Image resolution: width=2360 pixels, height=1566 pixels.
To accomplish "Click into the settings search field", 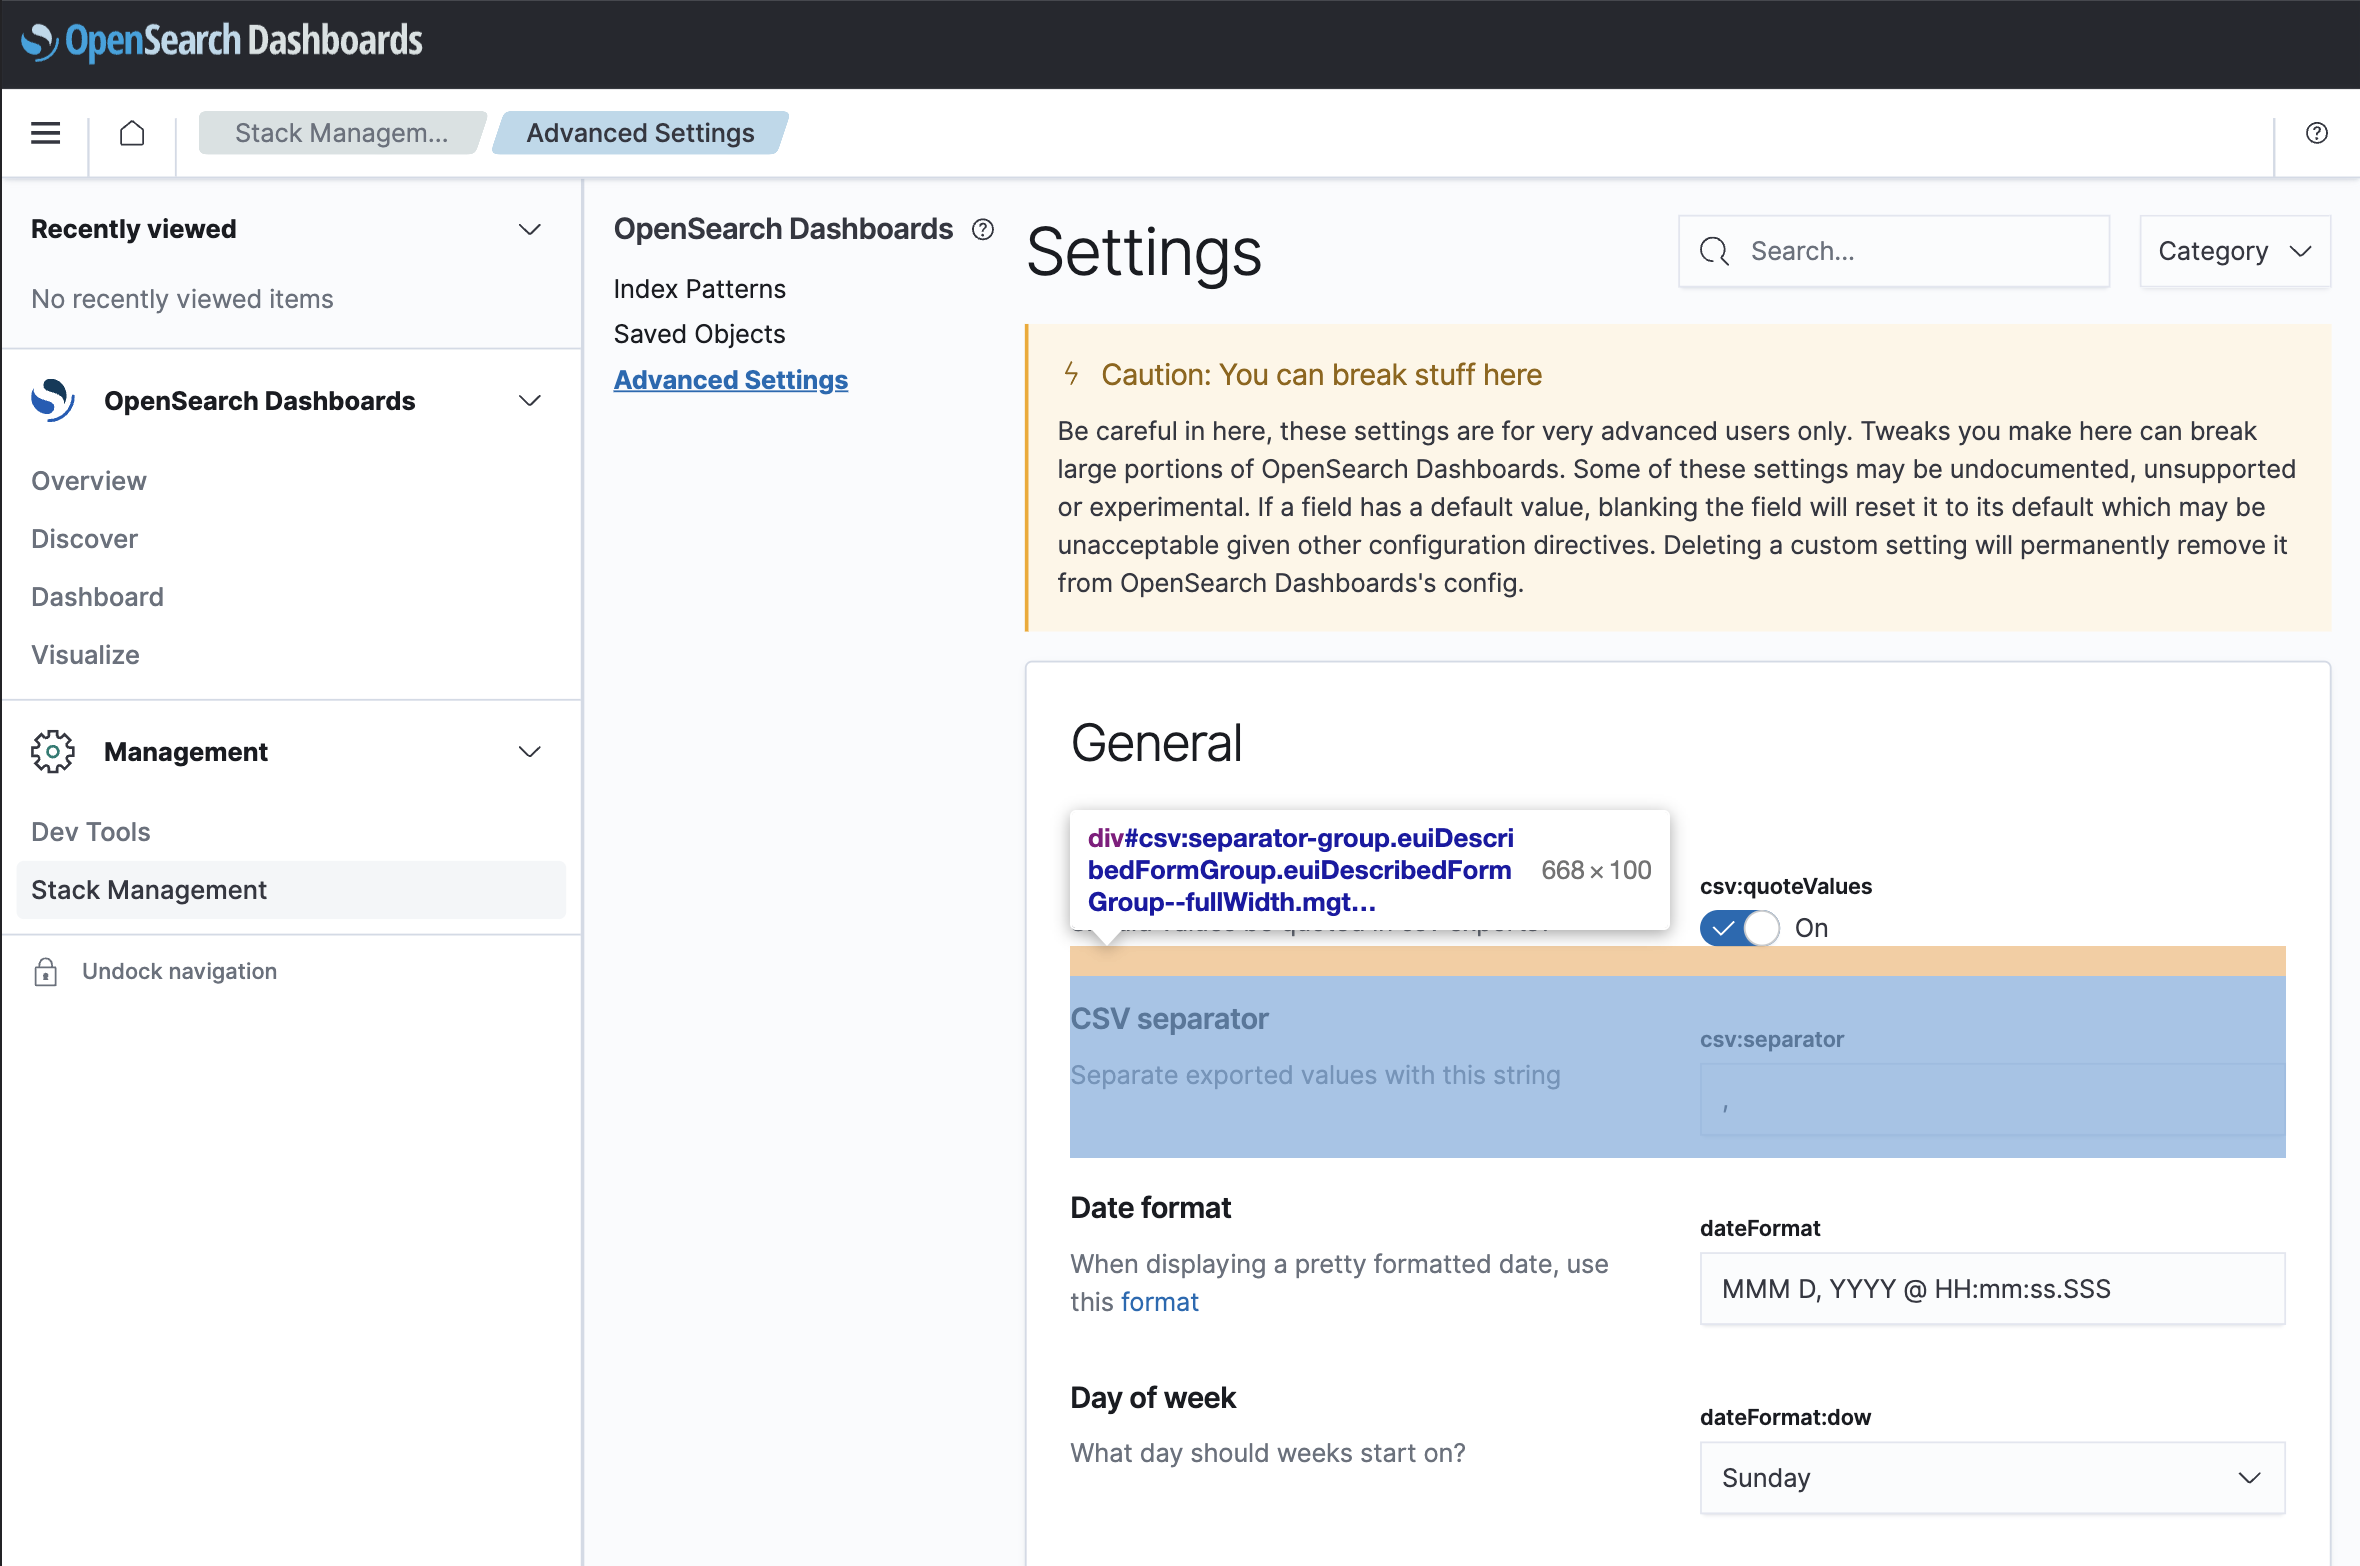I will click(1900, 251).
